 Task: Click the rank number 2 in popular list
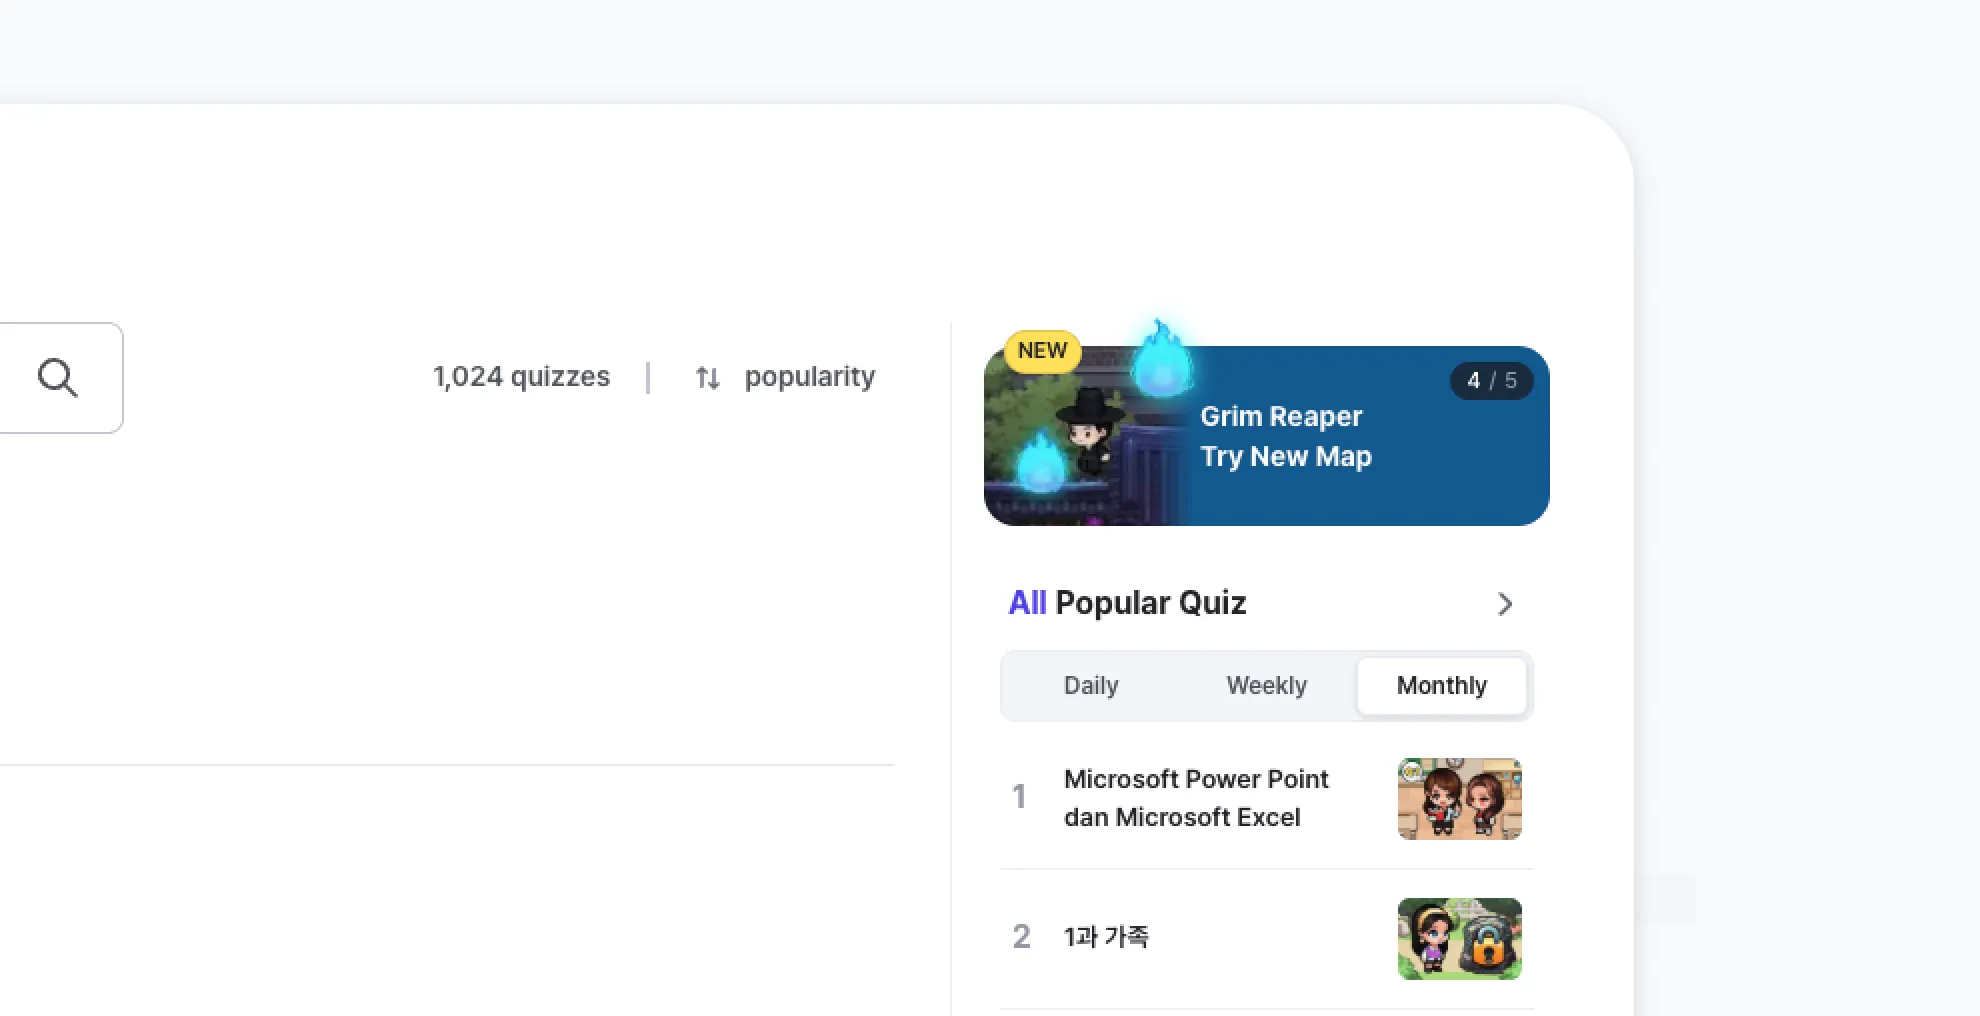[x=1021, y=937]
